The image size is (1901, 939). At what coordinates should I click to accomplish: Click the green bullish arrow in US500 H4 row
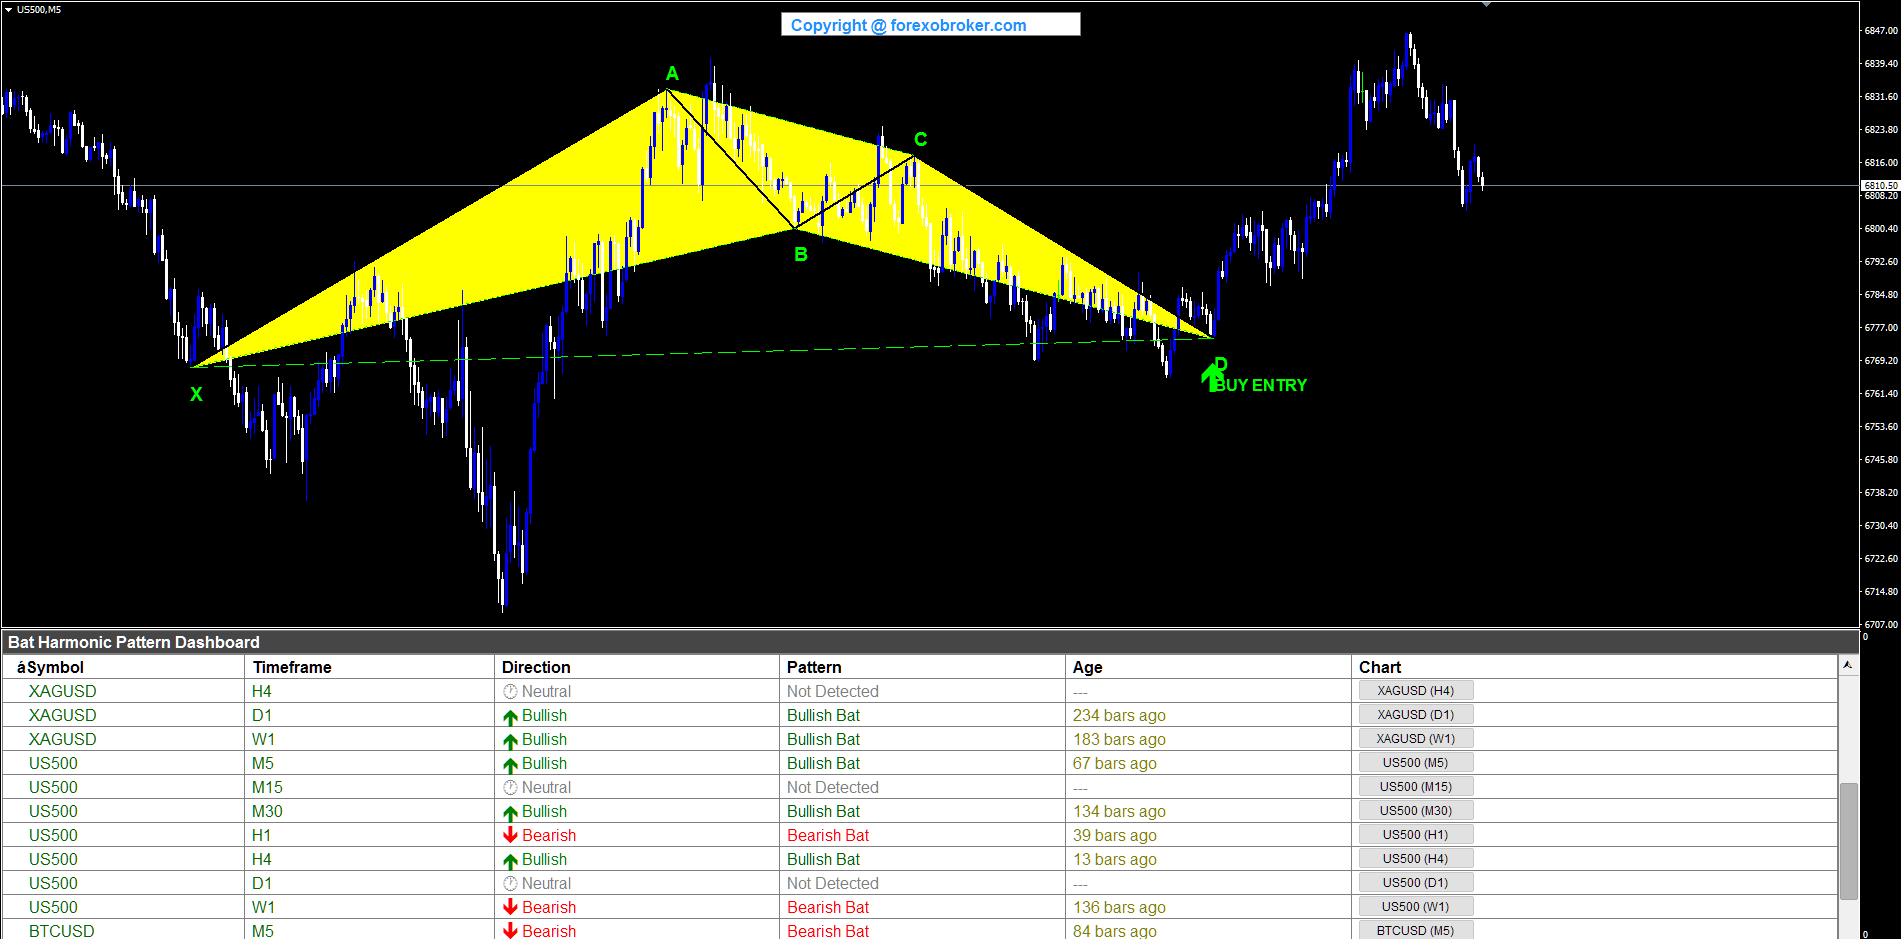(510, 860)
